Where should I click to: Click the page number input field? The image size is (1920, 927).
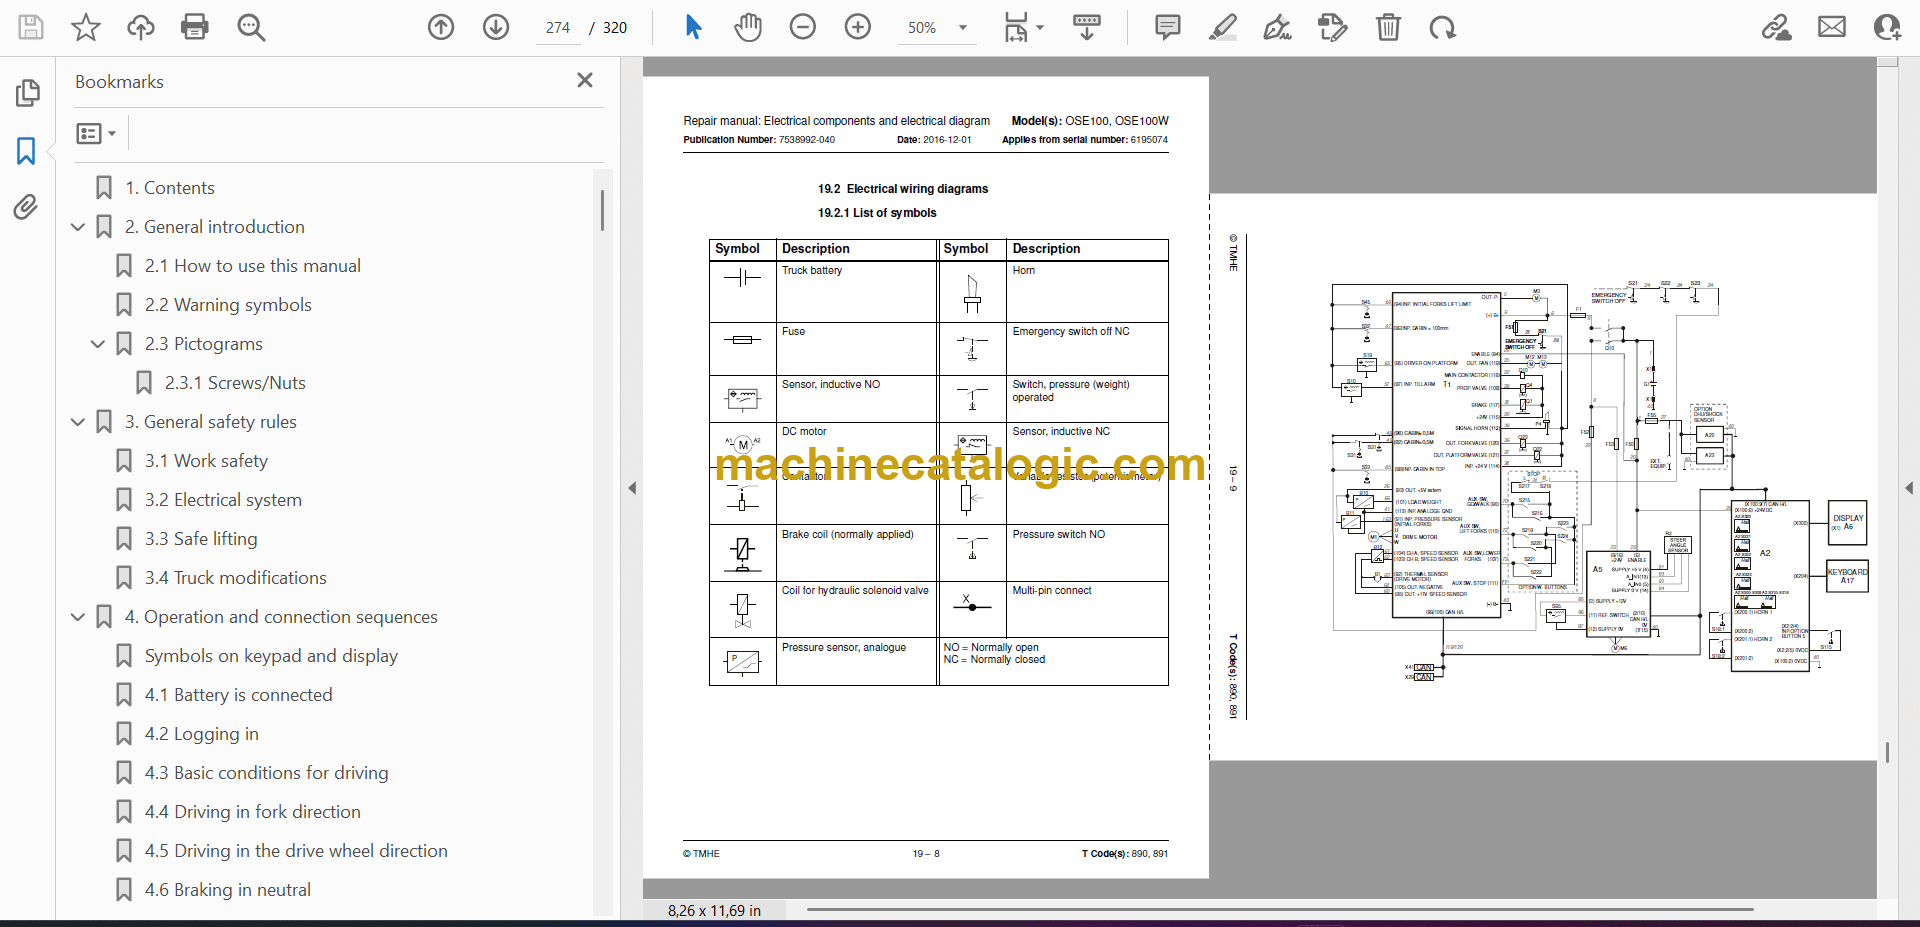pos(558,28)
